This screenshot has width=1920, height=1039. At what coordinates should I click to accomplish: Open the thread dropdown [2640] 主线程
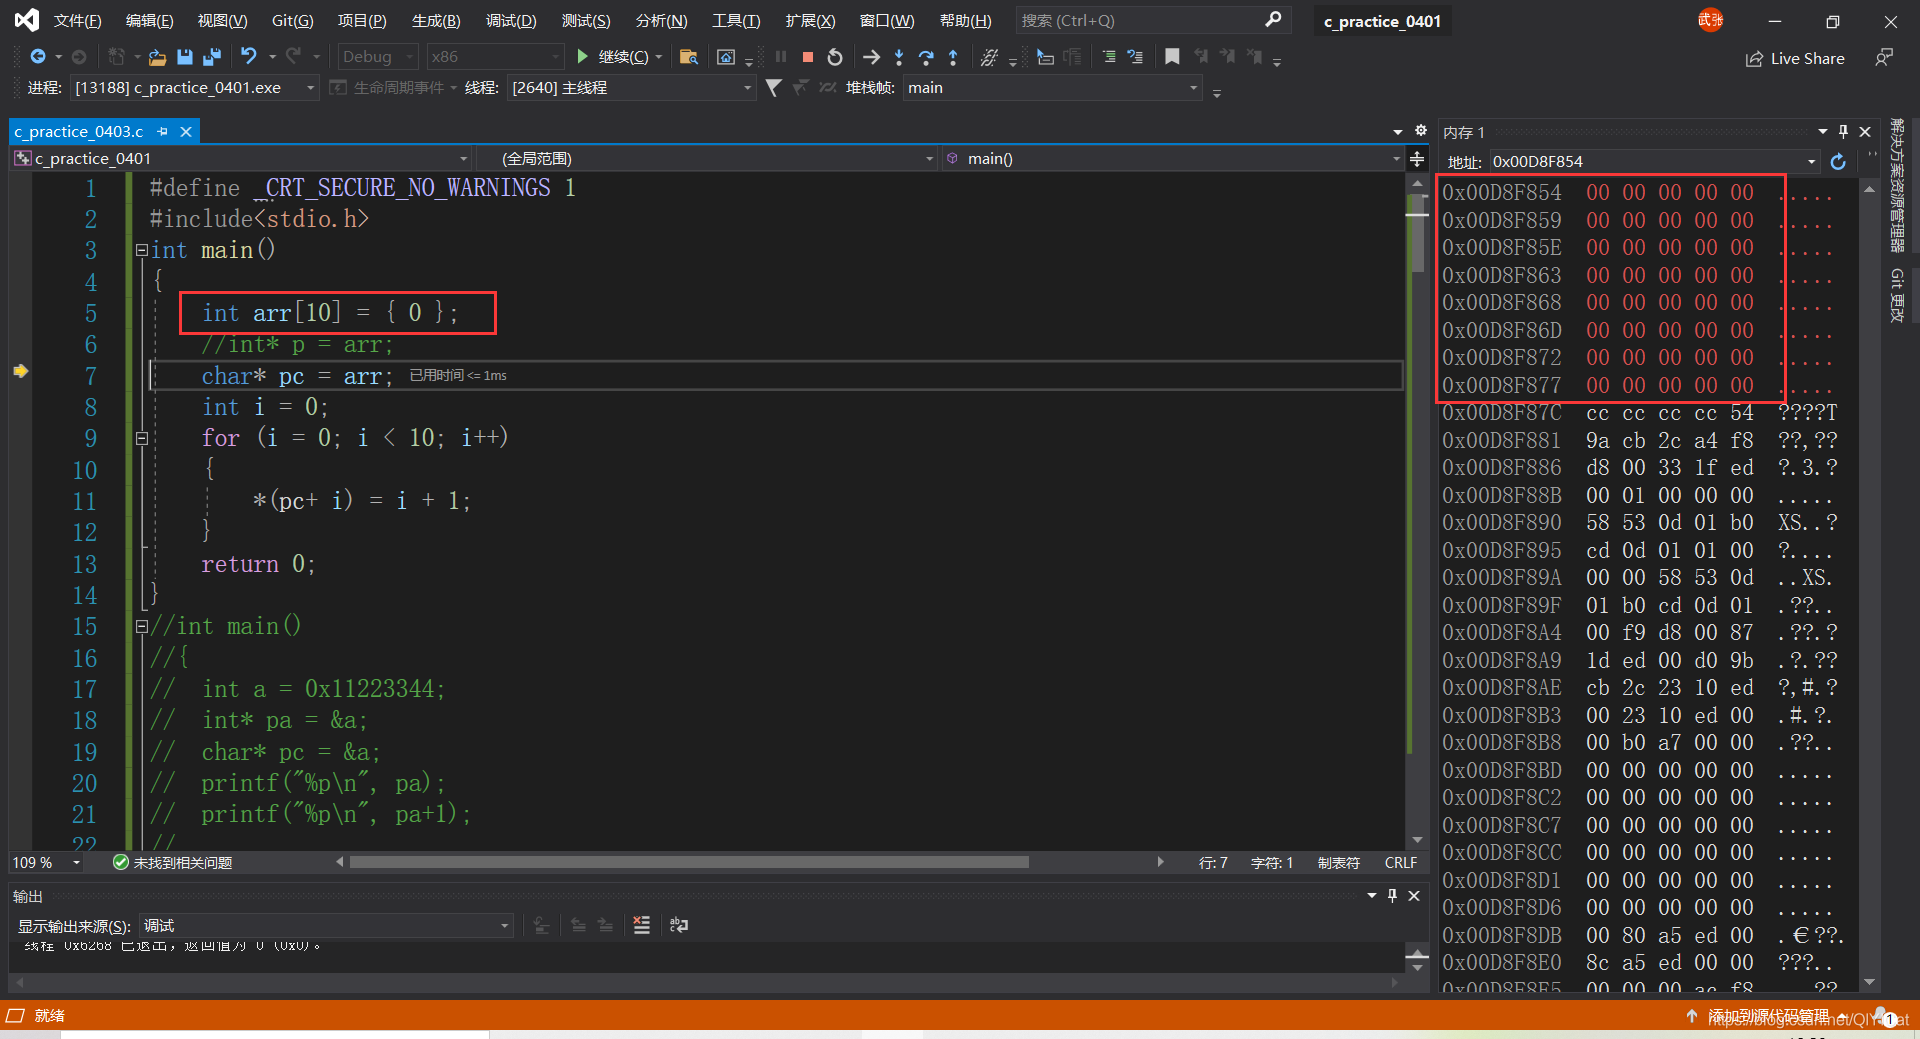pyautogui.click(x=631, y=88)
